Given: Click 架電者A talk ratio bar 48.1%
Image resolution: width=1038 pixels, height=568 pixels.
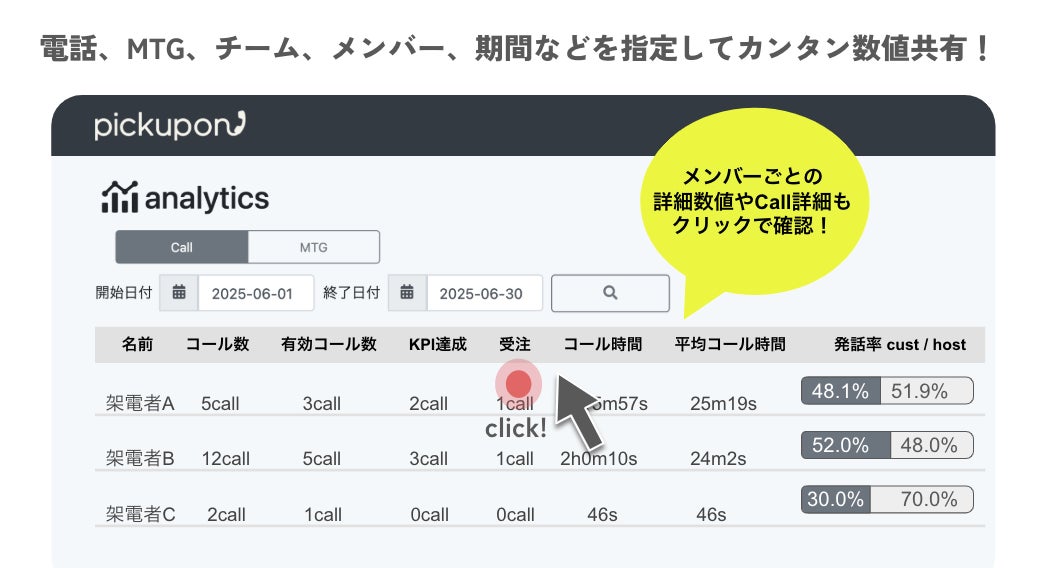Looking at the screenshot, I should coord(840,391).
